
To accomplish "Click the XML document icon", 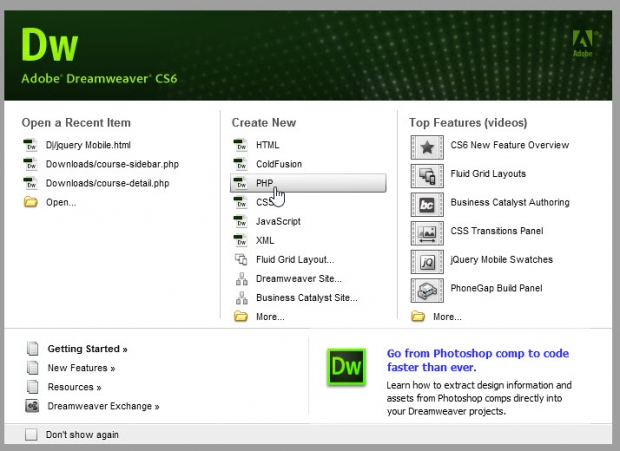I will [241, 240].
